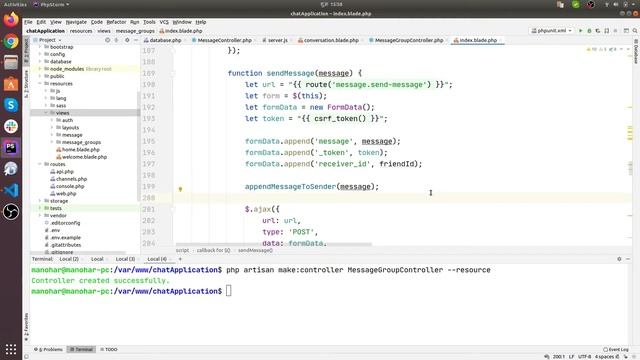Open the TODO tool window
Viewport: 640px width, 360px height.
[x=109, y=349]
